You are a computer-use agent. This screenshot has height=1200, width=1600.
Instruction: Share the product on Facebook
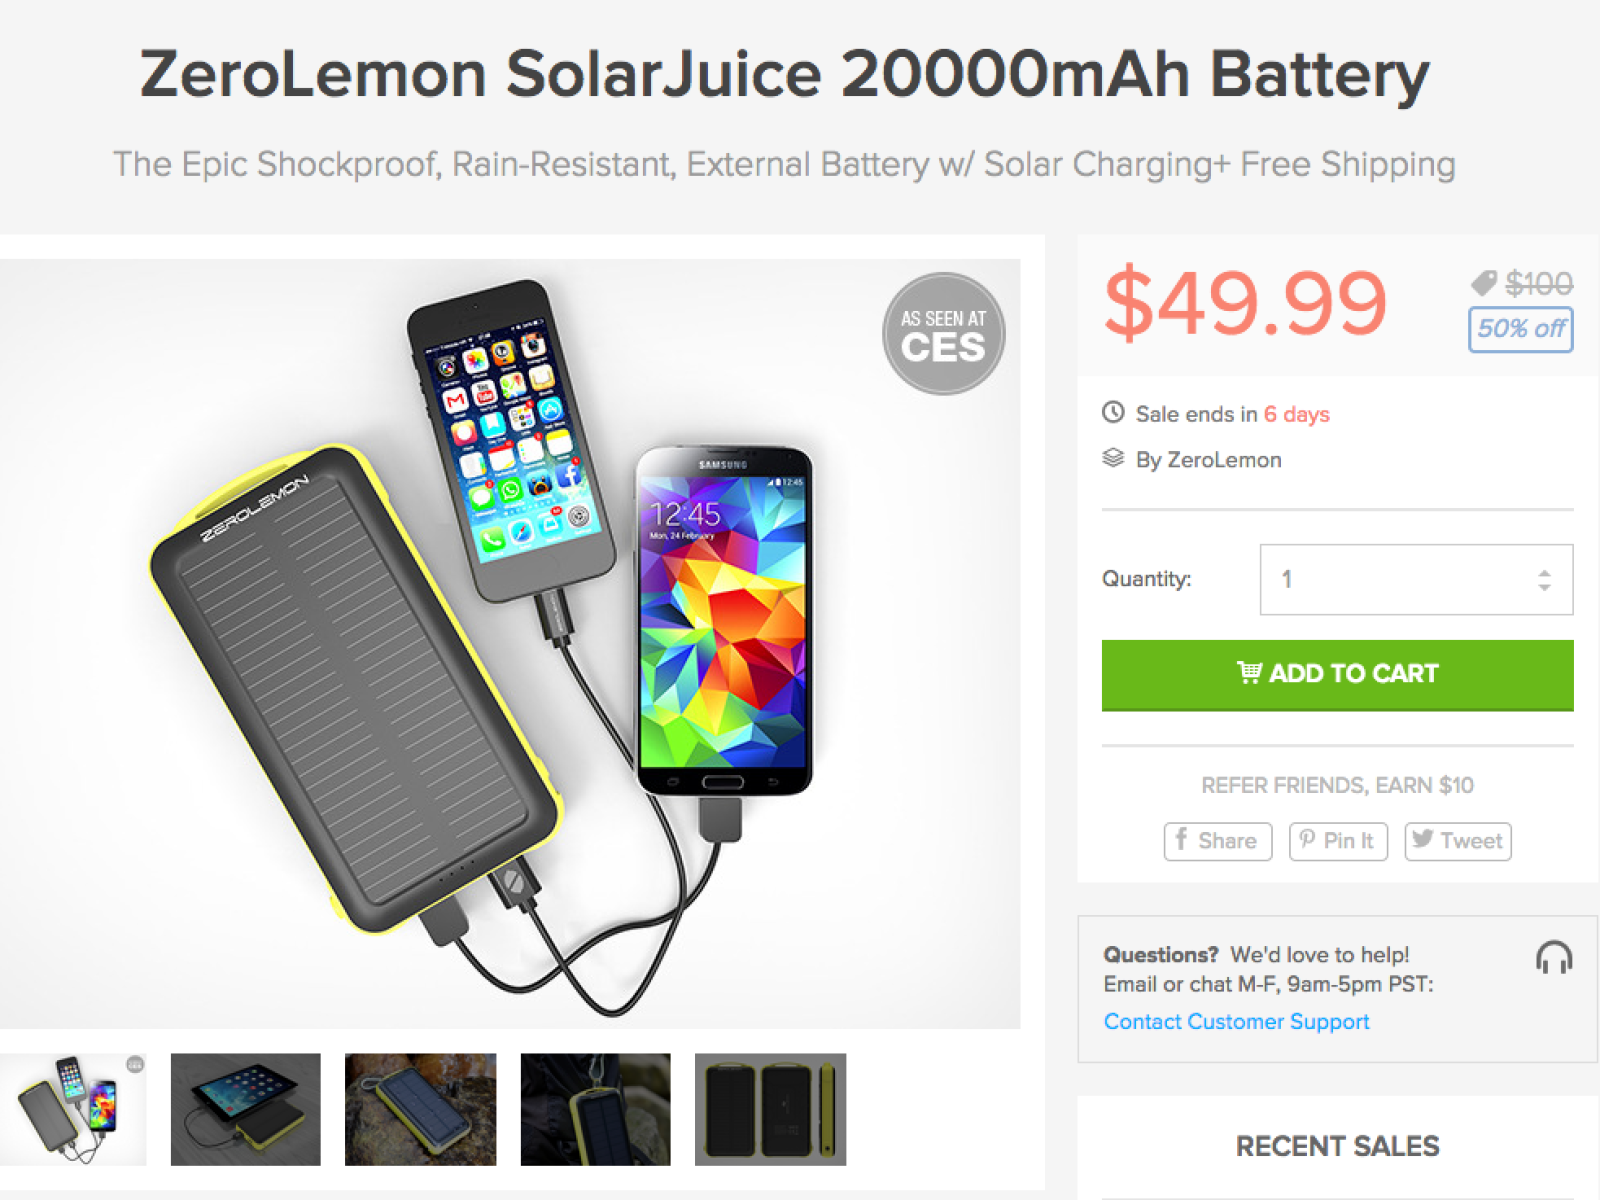click(1217, 841)
